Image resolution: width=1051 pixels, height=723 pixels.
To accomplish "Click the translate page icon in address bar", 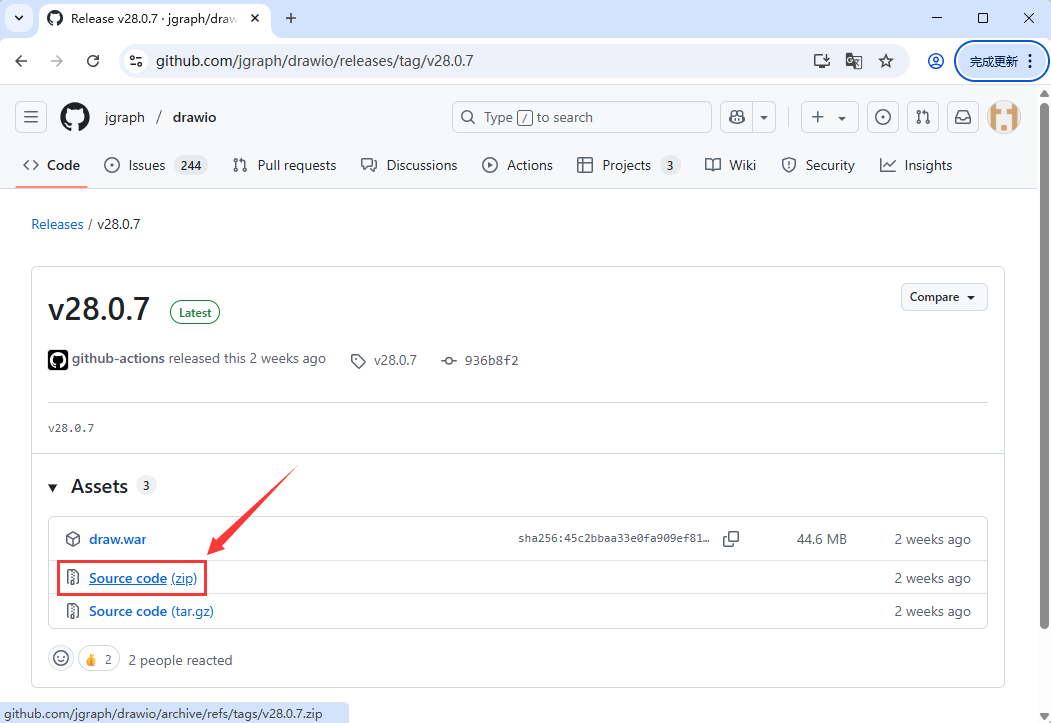I will point(853,61).
